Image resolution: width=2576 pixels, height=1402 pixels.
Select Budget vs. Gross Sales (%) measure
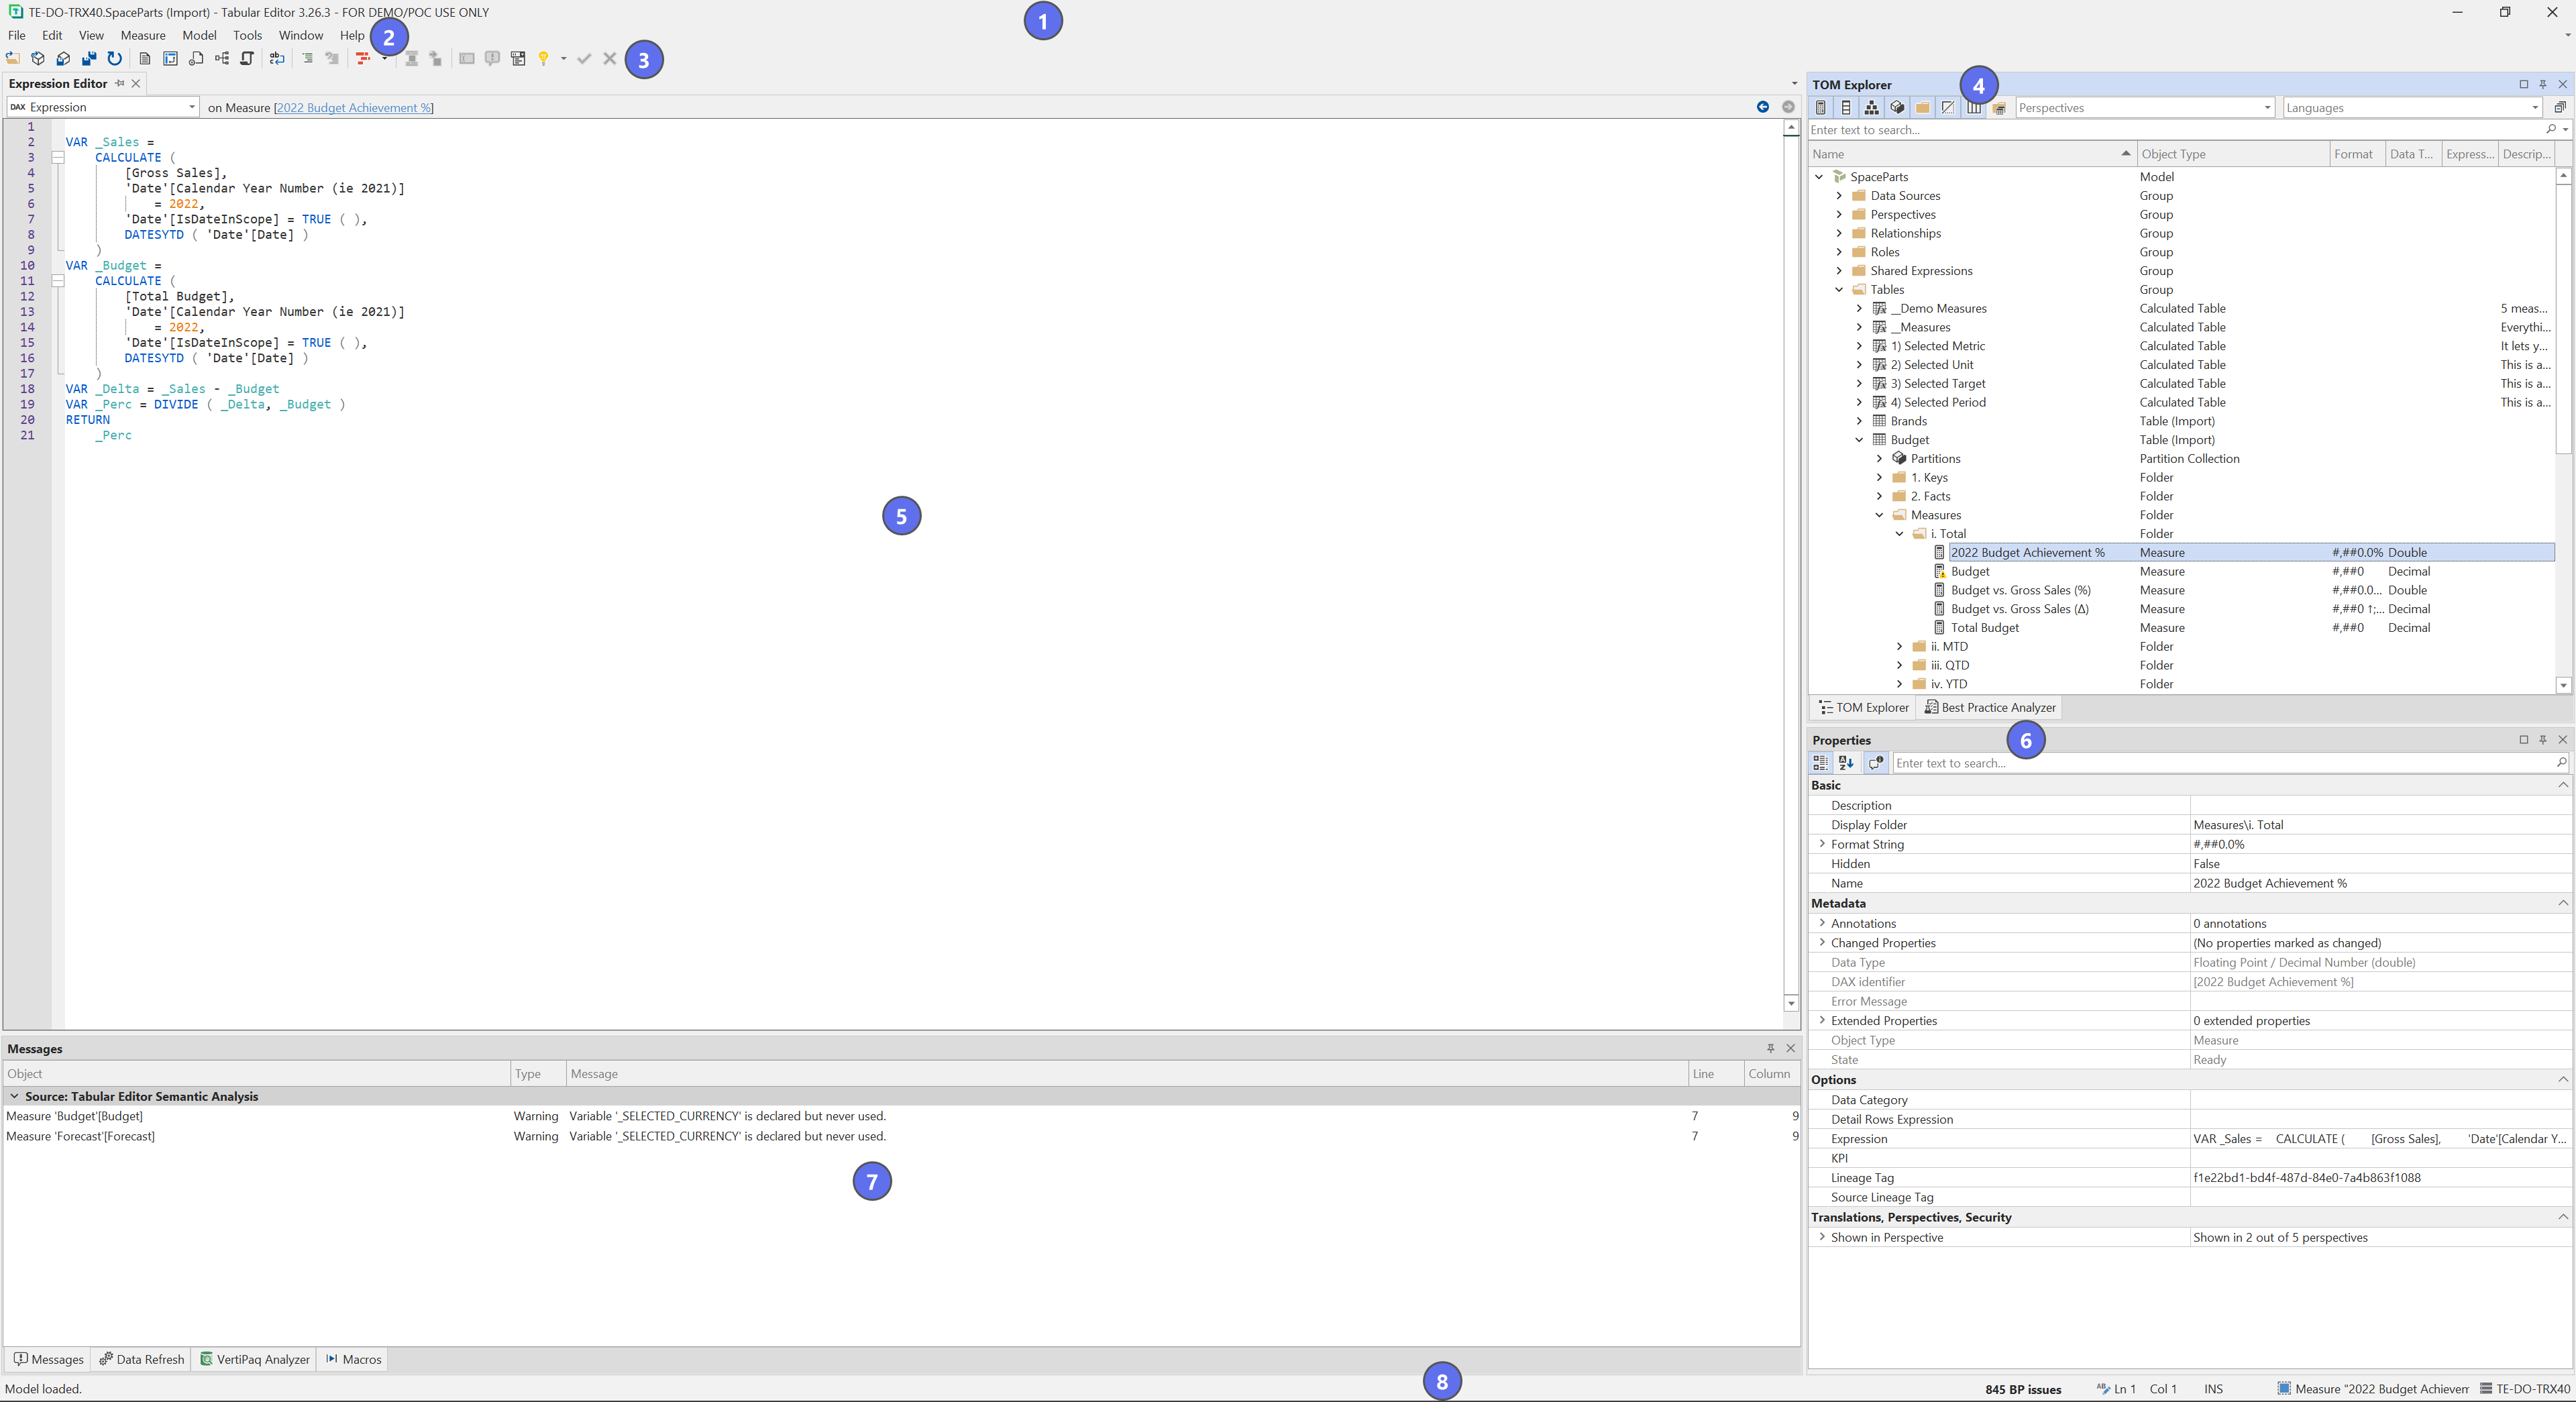click(2020, 590)
